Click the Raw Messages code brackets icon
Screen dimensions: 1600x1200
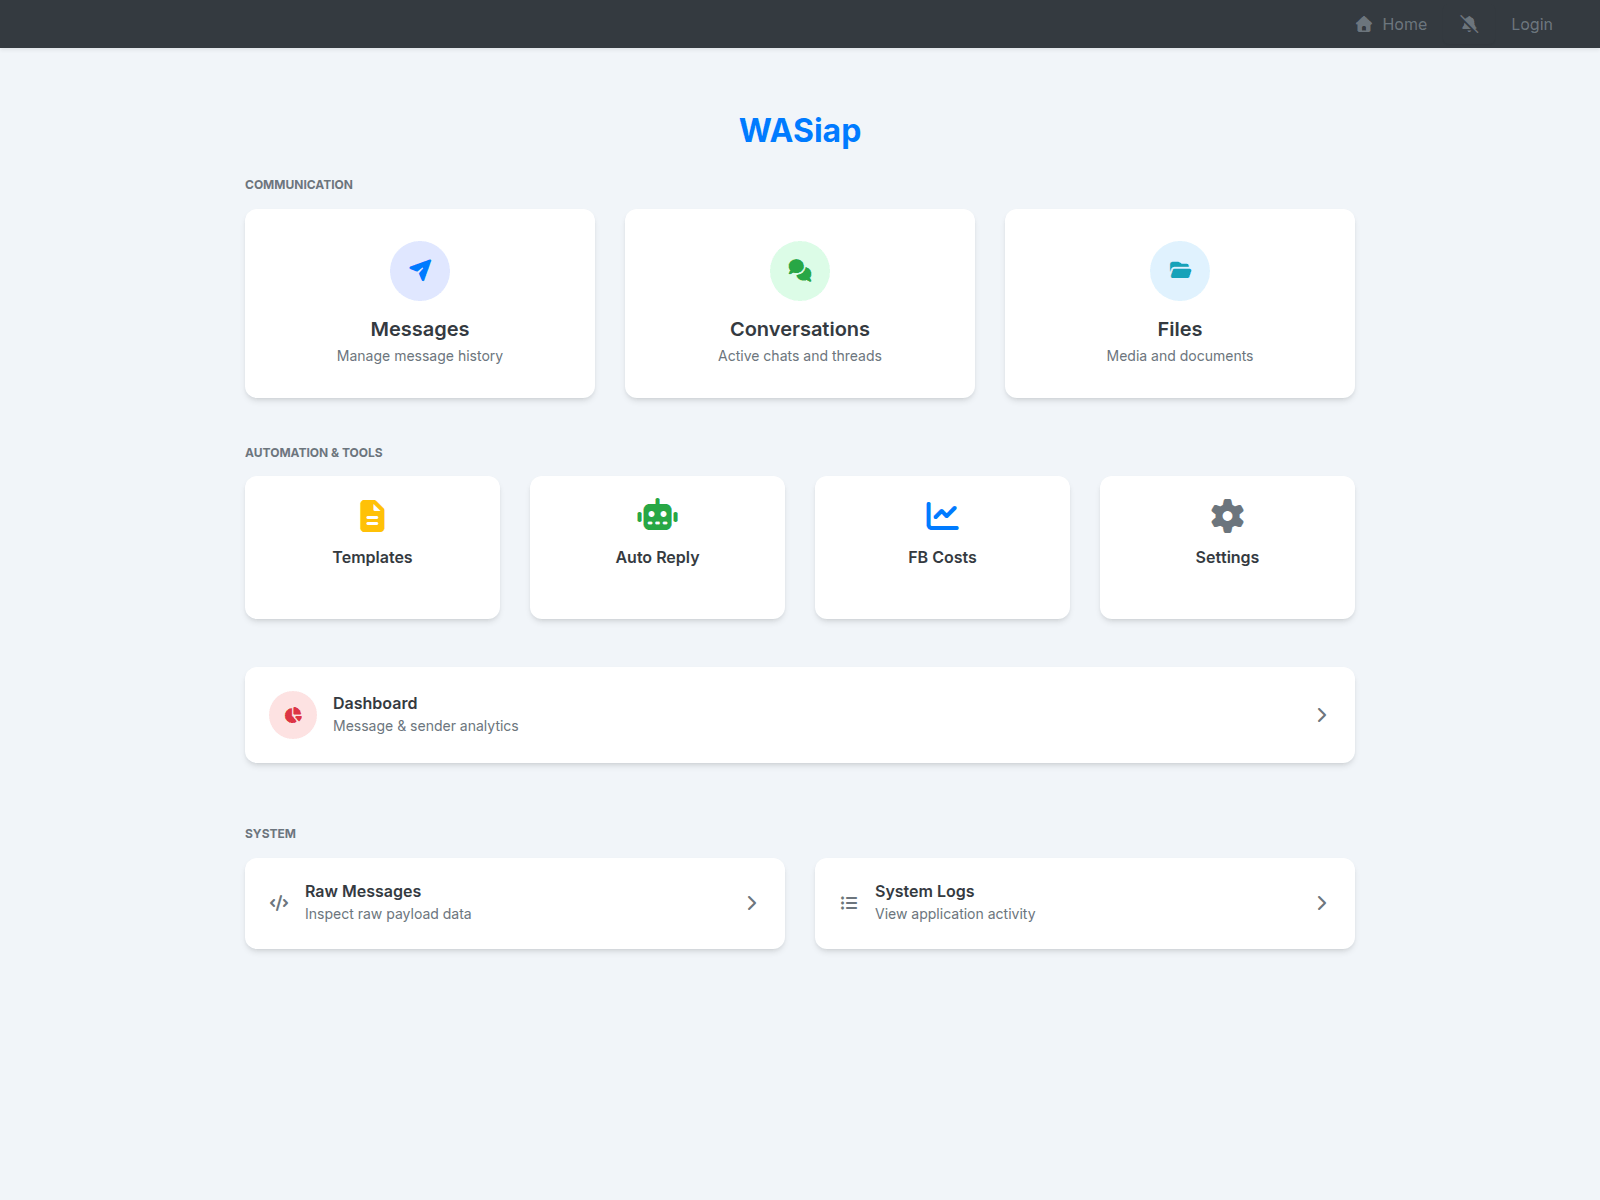(279, 903)
